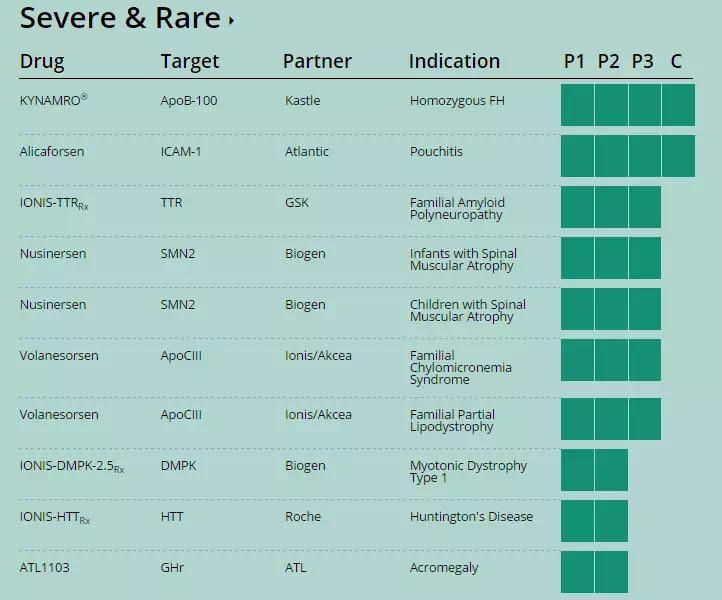Click the Acromegaly indication
The height and width of the screenshot is (600, 722).
click(444, 568)
